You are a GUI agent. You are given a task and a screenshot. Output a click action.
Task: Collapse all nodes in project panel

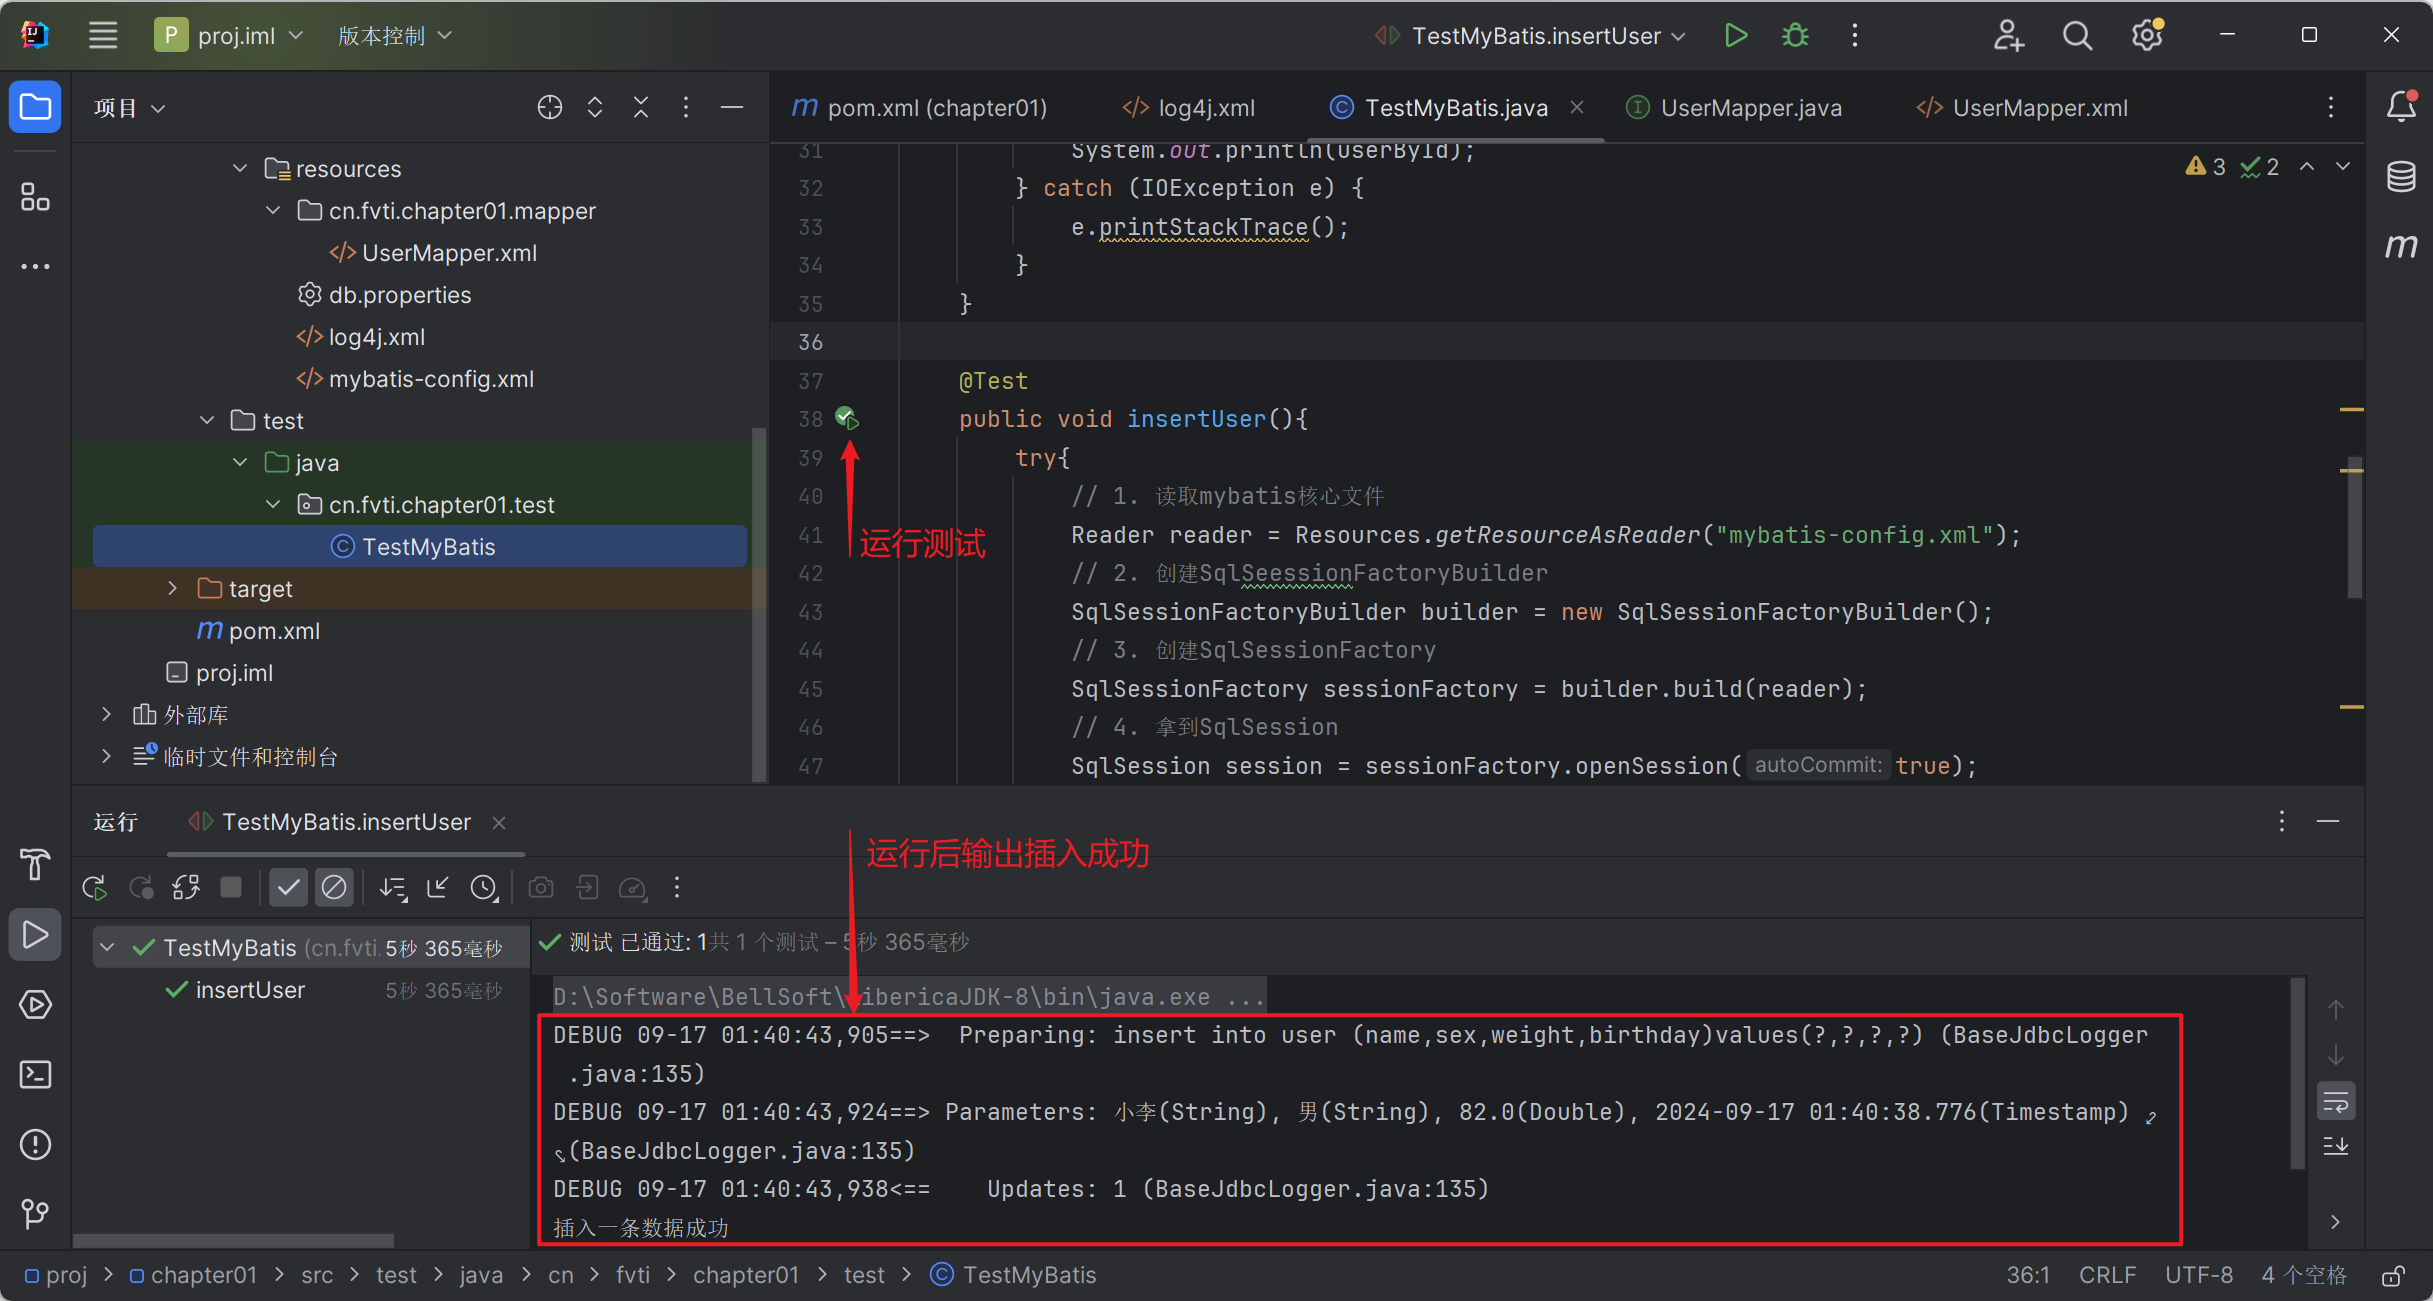click(641, 107)
